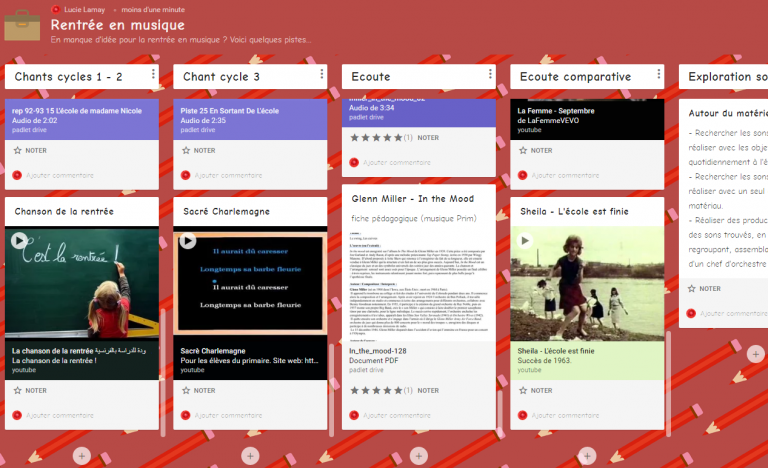The image size is (768, 468).
Task: Play Sheila L'école est finie video
Action: [x=525, y=240]
